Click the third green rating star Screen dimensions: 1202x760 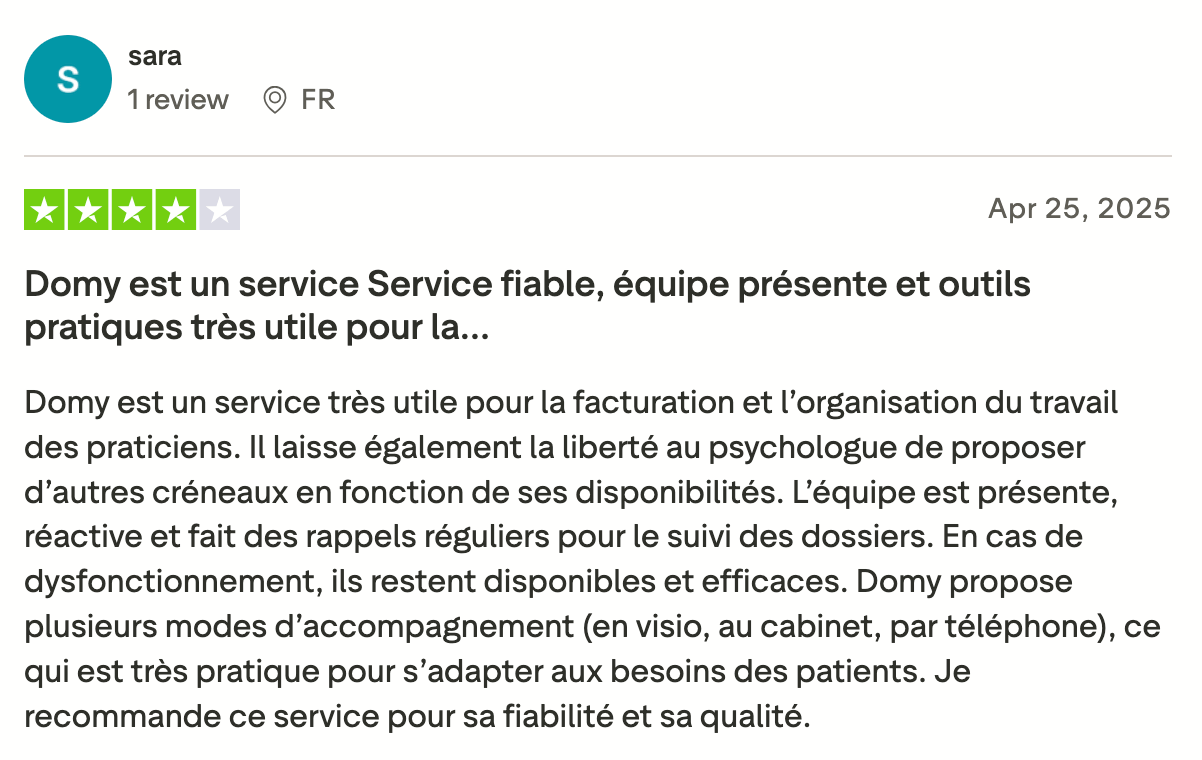point(131,210)
